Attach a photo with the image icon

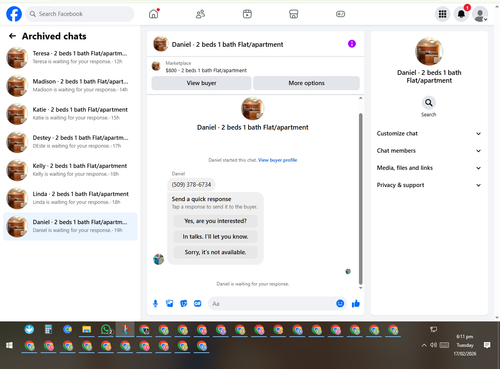coord(170,304)
